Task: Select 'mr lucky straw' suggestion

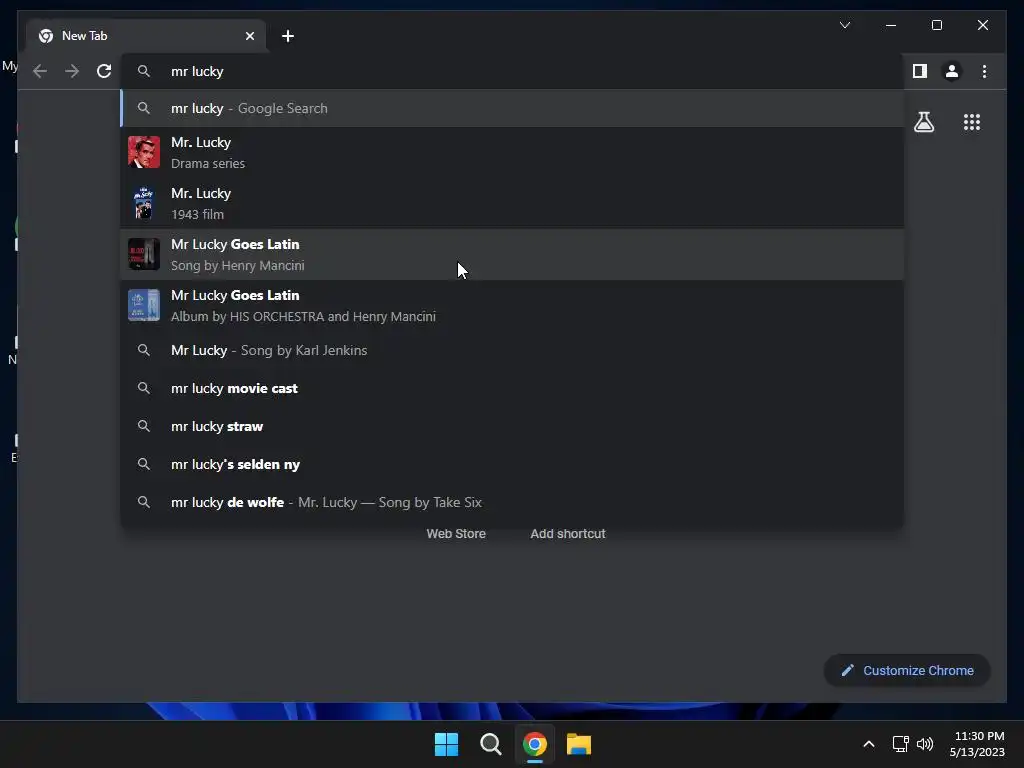Action: point(512,426)
